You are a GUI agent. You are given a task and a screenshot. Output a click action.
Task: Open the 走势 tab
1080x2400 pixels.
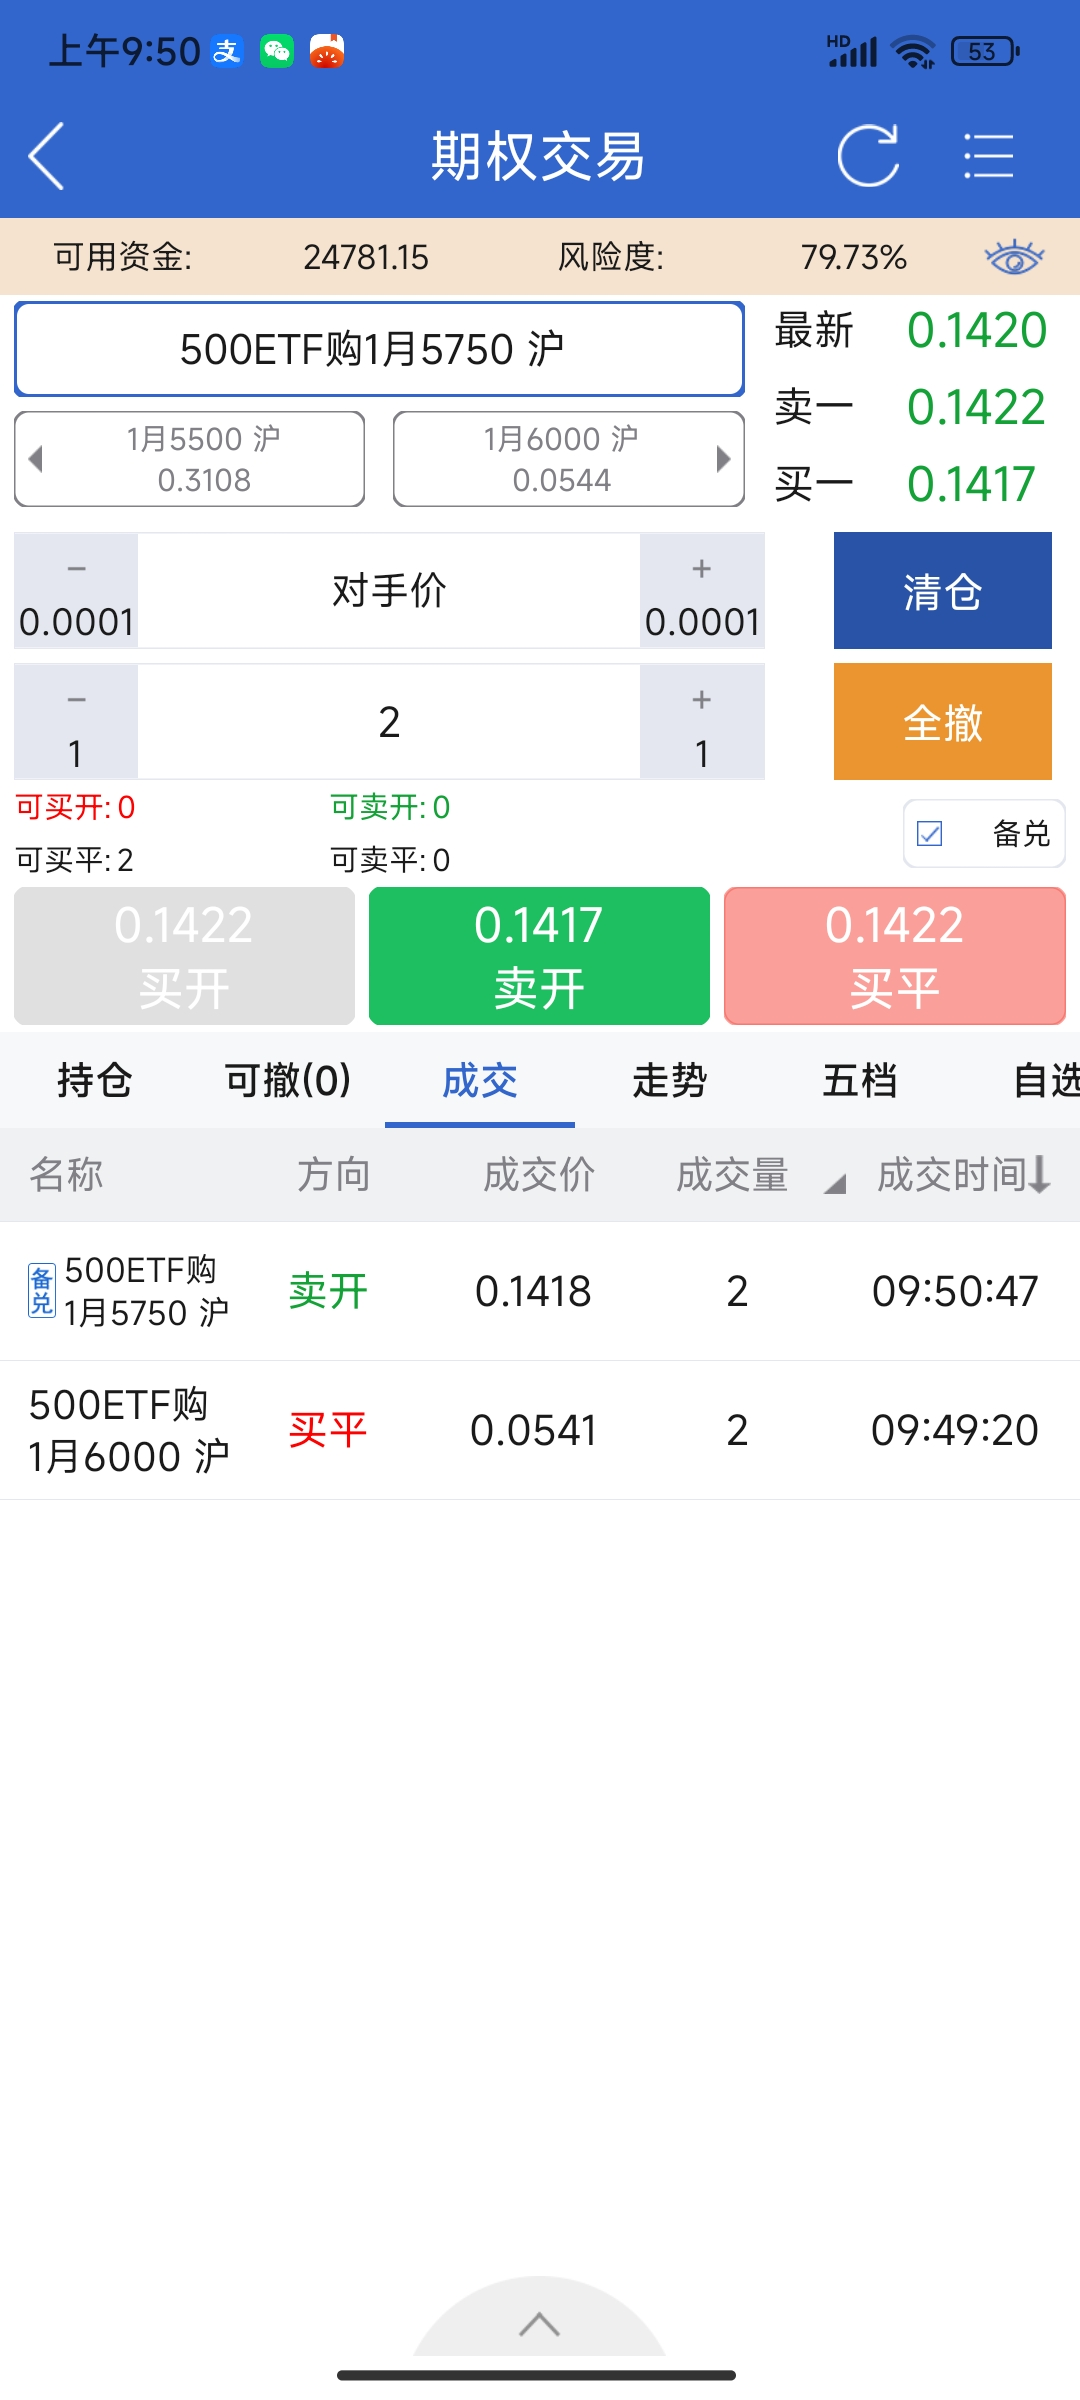pyautogui.click(x=670, y=1080)
